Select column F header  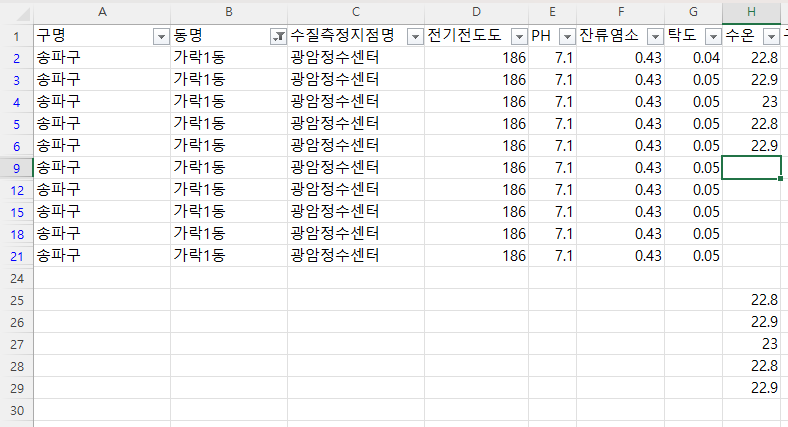point(621,13)
